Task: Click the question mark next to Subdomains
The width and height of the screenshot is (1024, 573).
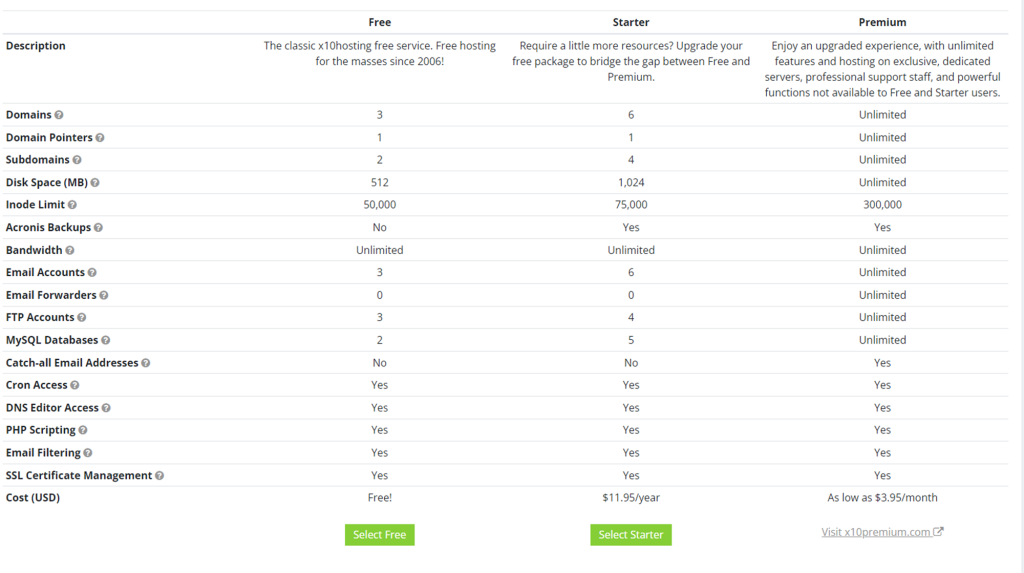Action: (x=77, y=160)
